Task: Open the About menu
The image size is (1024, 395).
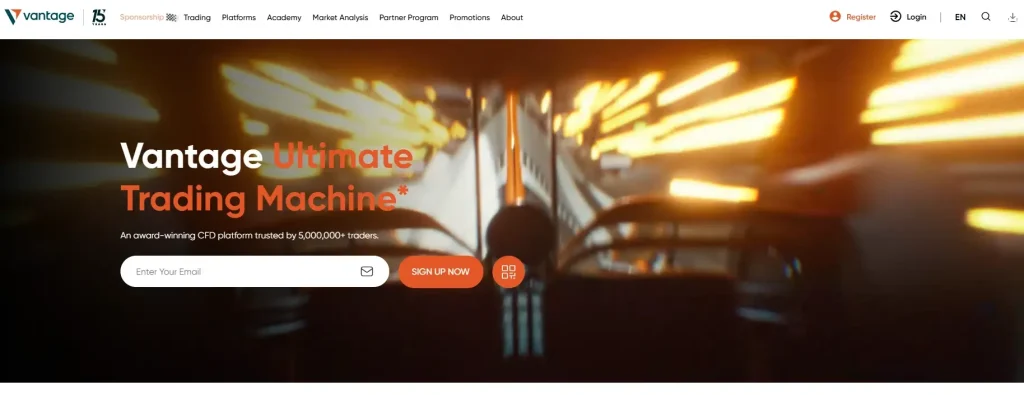Action: point(512,18)
